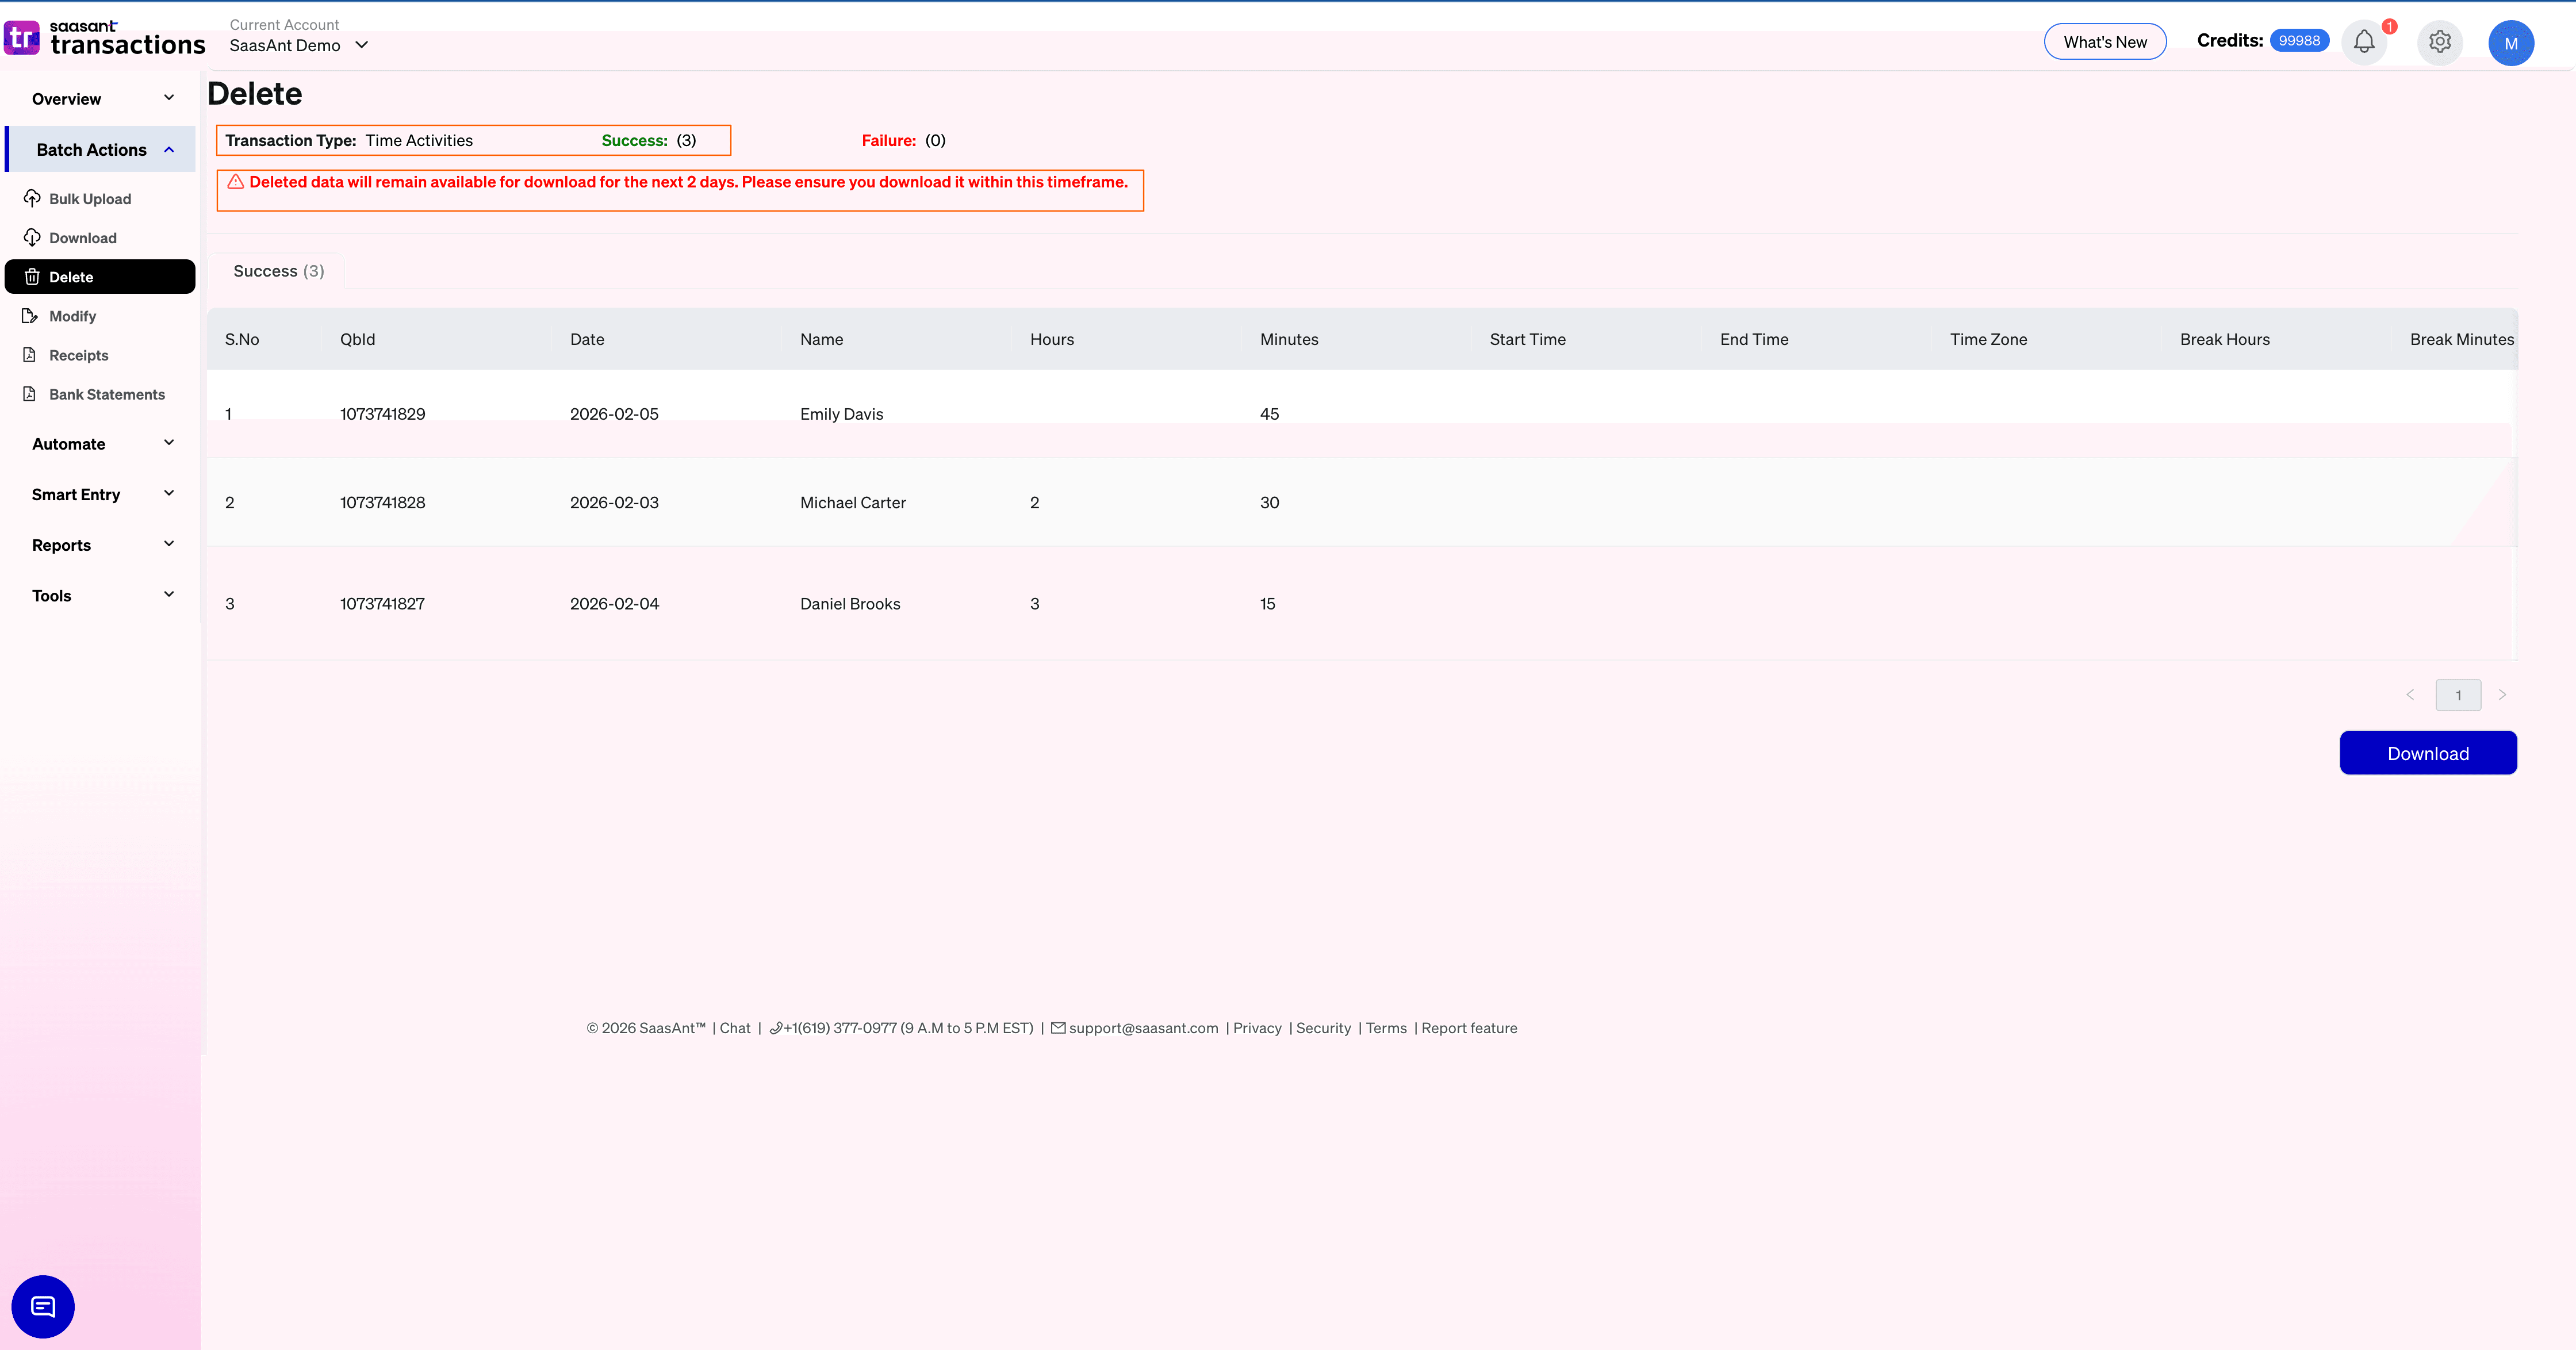This screenshot has height=1350, width=2576.
Task: Click the blue Download button
Action: (2428, 753)
